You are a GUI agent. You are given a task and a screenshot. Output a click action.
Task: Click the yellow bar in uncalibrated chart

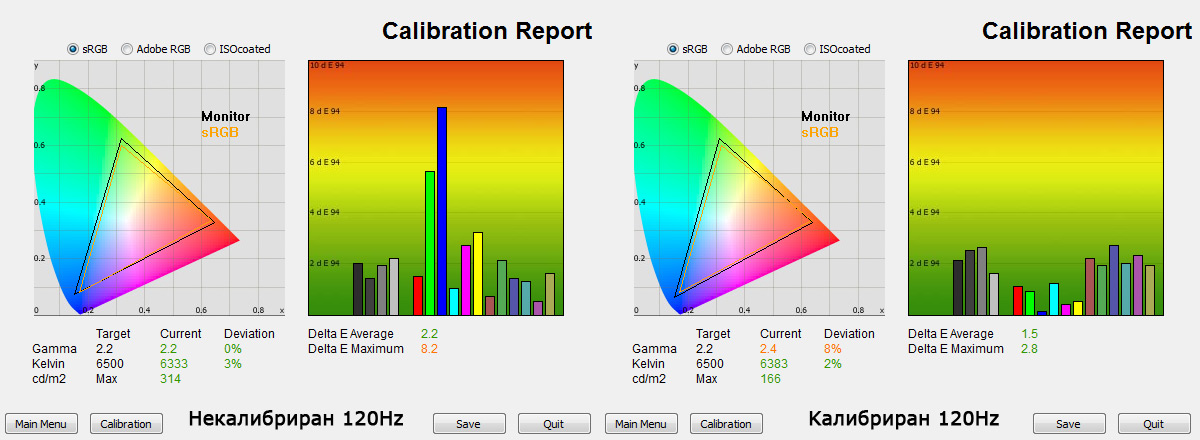[x=478, y=274]
